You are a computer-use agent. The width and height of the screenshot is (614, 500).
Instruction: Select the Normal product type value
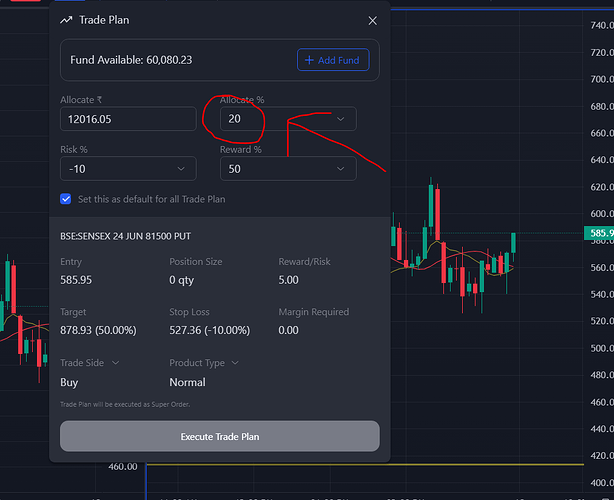pos(187,382)
